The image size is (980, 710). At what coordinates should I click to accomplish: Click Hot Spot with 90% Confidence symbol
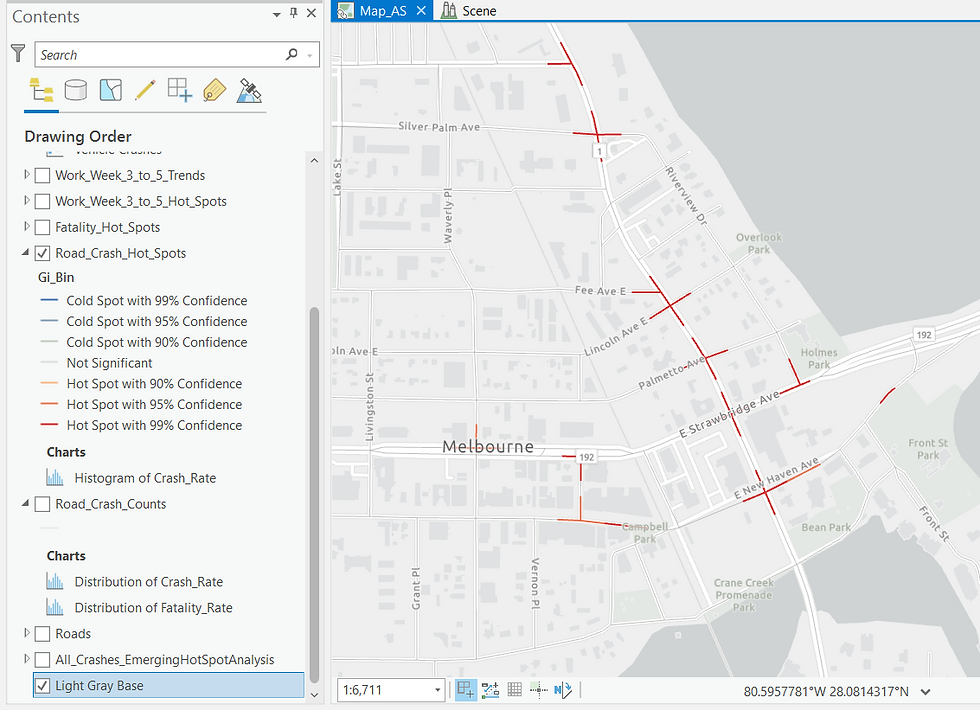pyautogui.click(x=49, y=384)
